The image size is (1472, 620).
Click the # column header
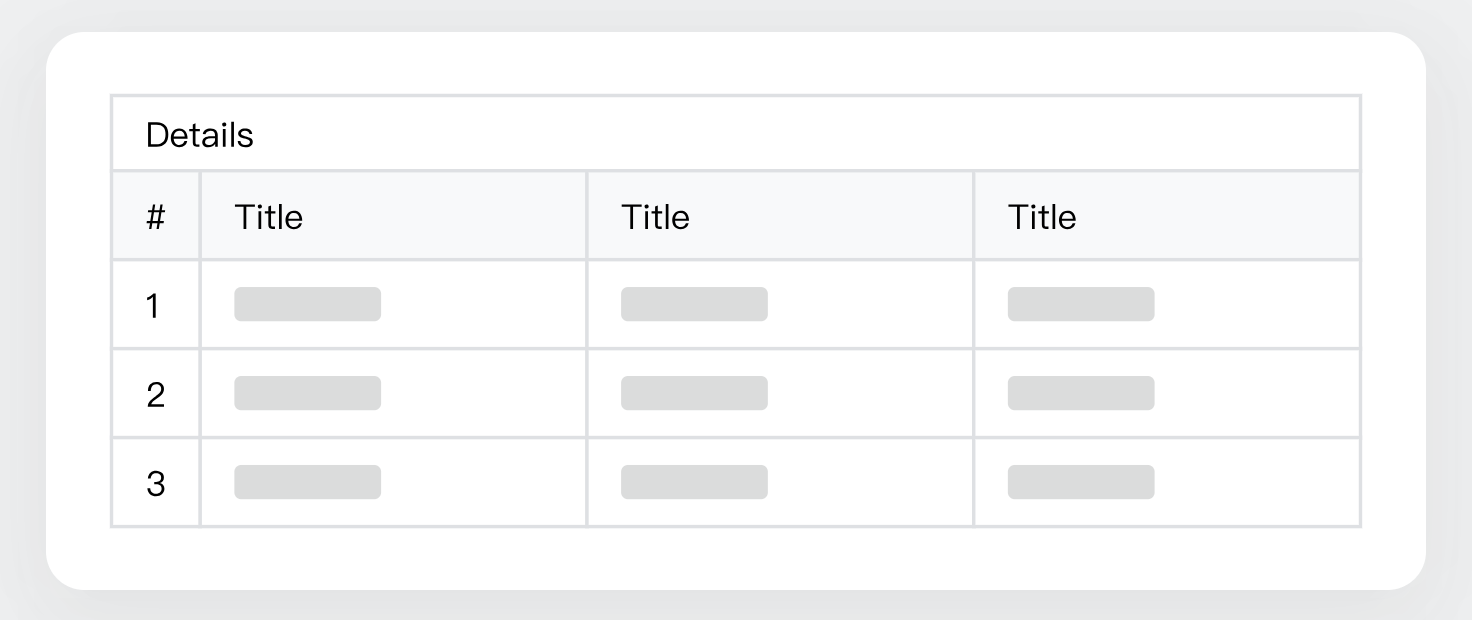tap(155, 216)
